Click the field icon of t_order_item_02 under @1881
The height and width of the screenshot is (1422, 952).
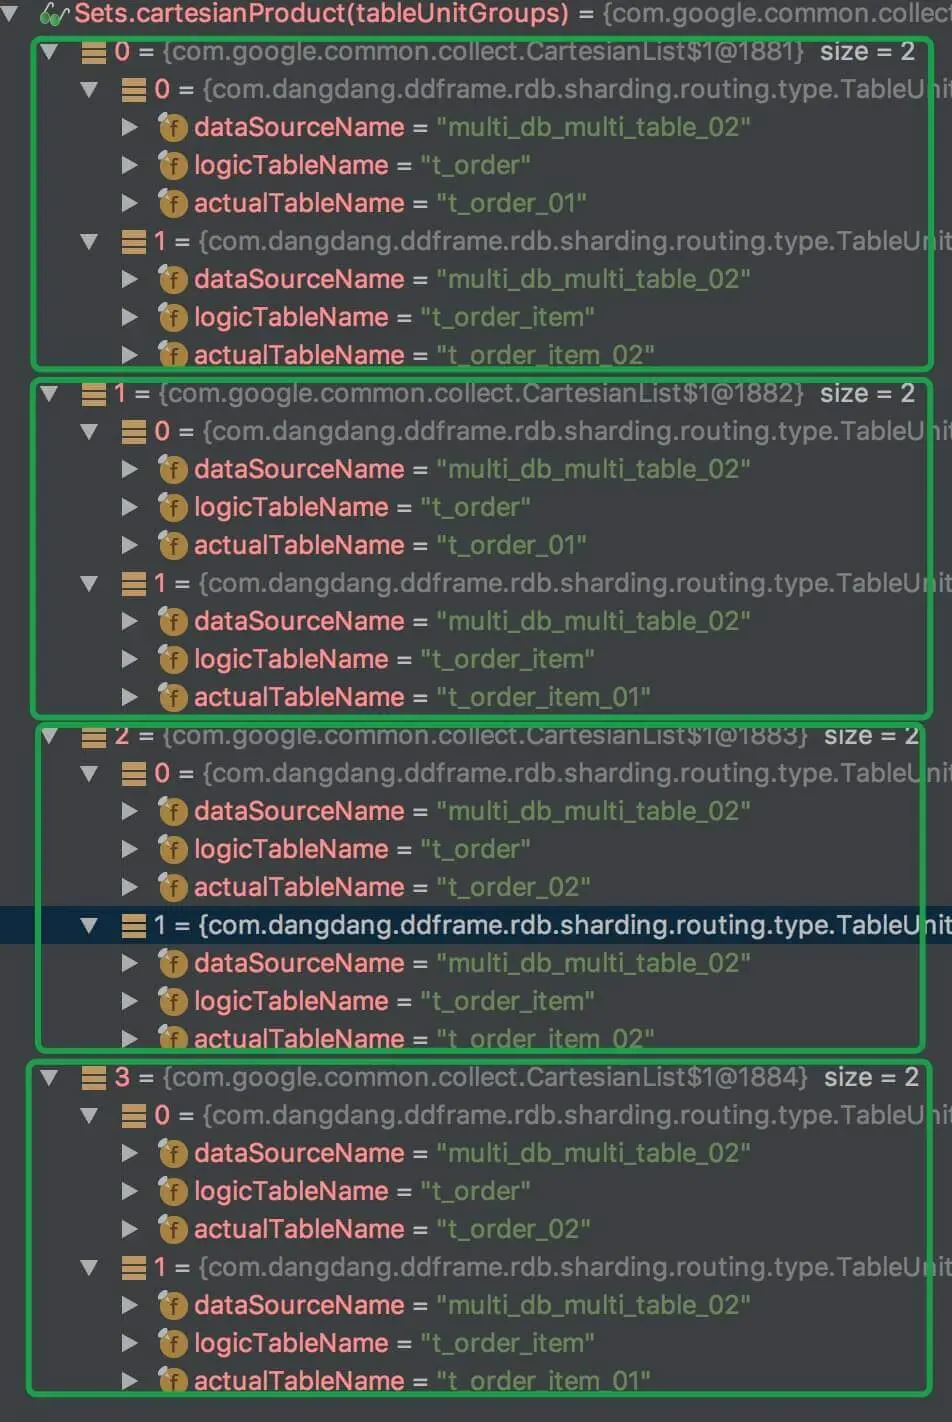point(173,355)
